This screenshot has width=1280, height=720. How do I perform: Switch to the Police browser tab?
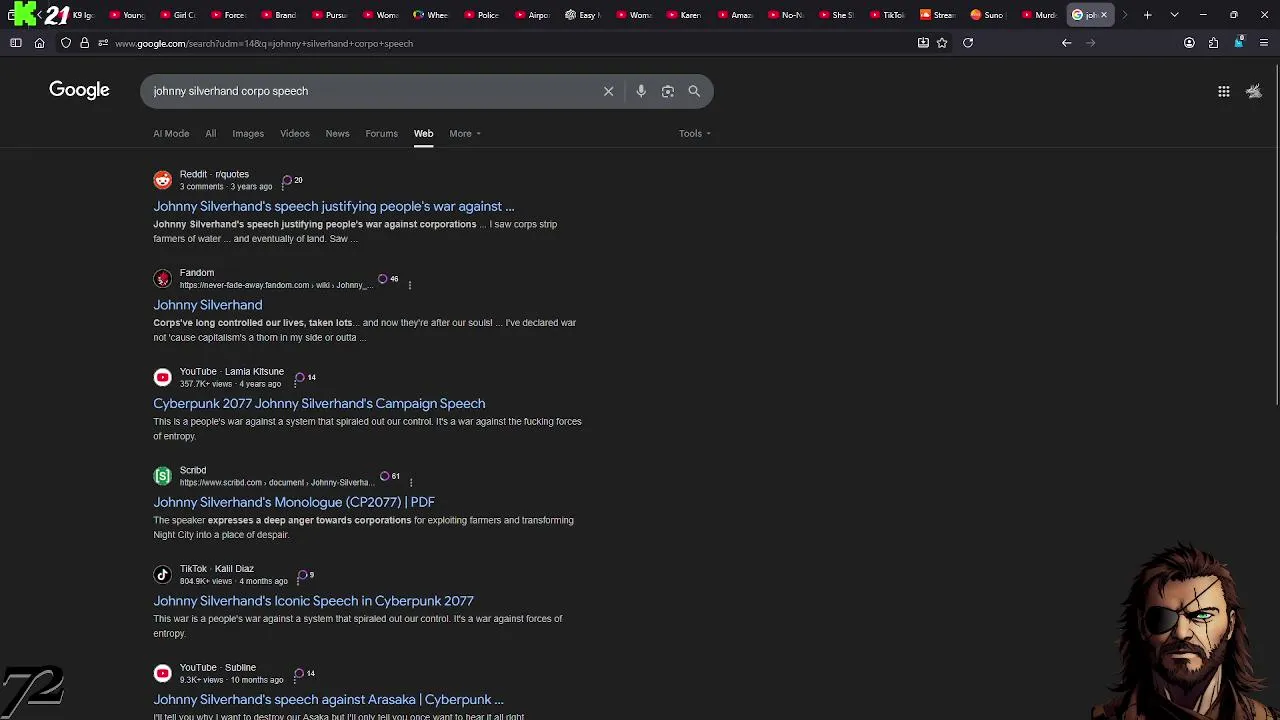pos(482,15)
